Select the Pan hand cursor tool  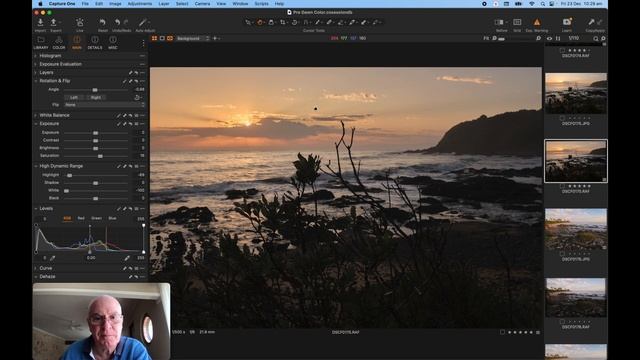pyautogui.click(x=260, y=22)
